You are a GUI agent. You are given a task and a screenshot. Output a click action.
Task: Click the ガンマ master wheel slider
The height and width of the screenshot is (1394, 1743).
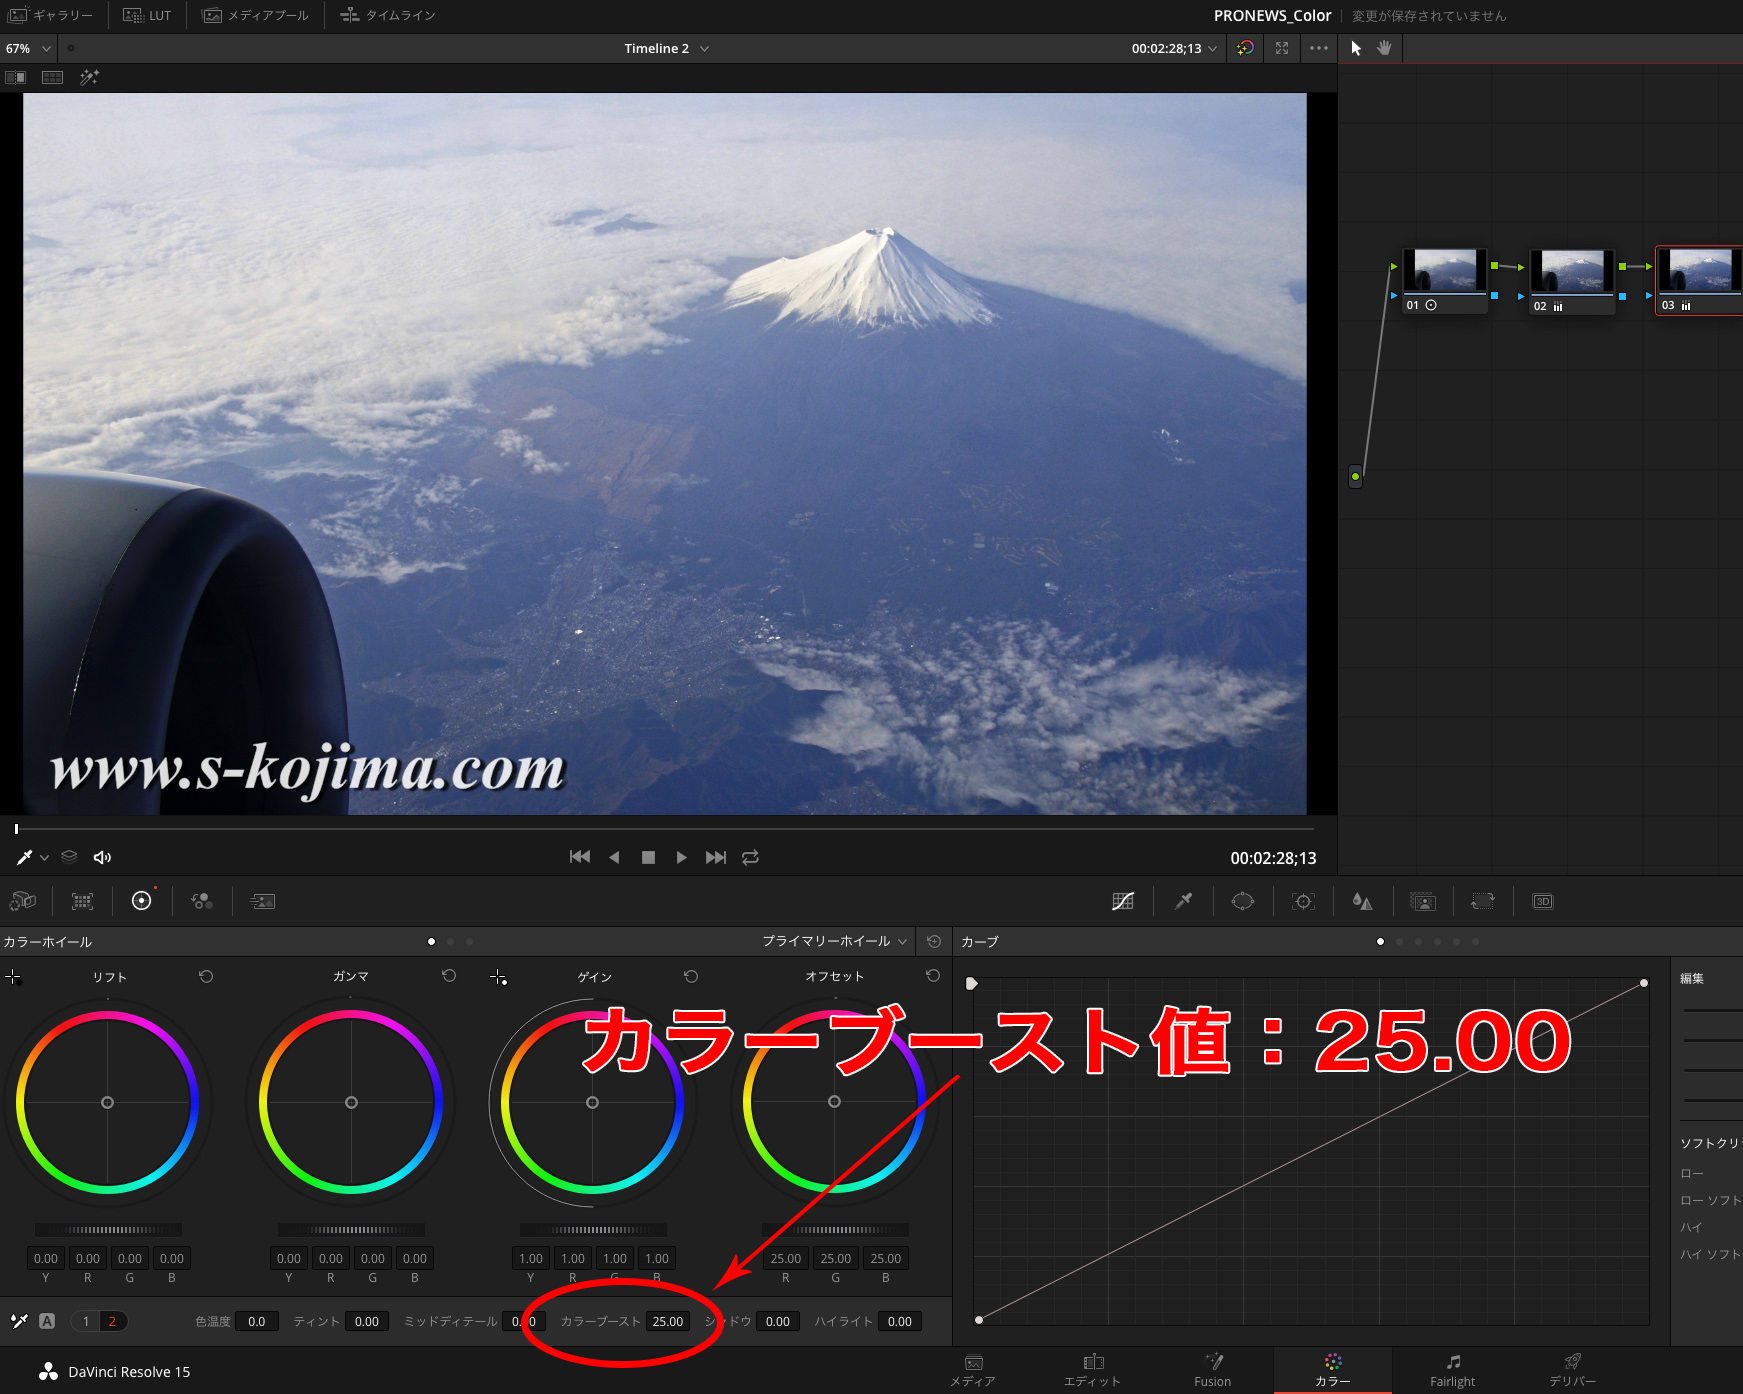(351, 1230)
